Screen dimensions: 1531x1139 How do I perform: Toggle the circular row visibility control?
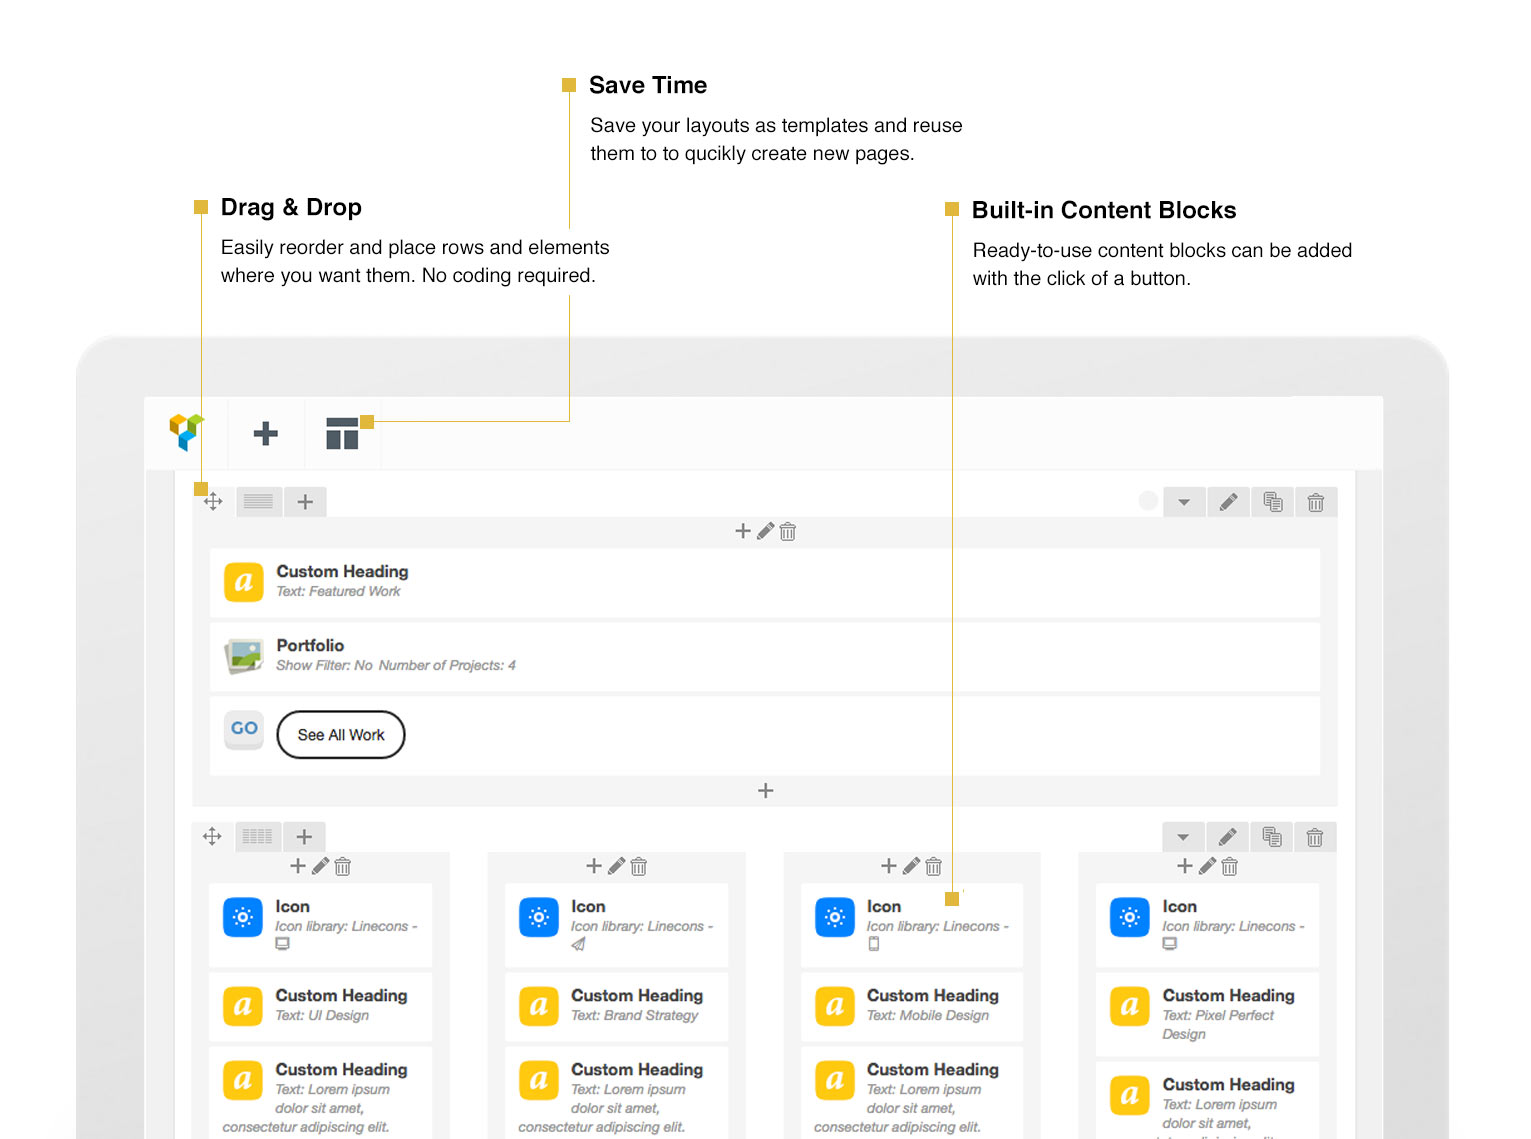(x=1148, y=501)
